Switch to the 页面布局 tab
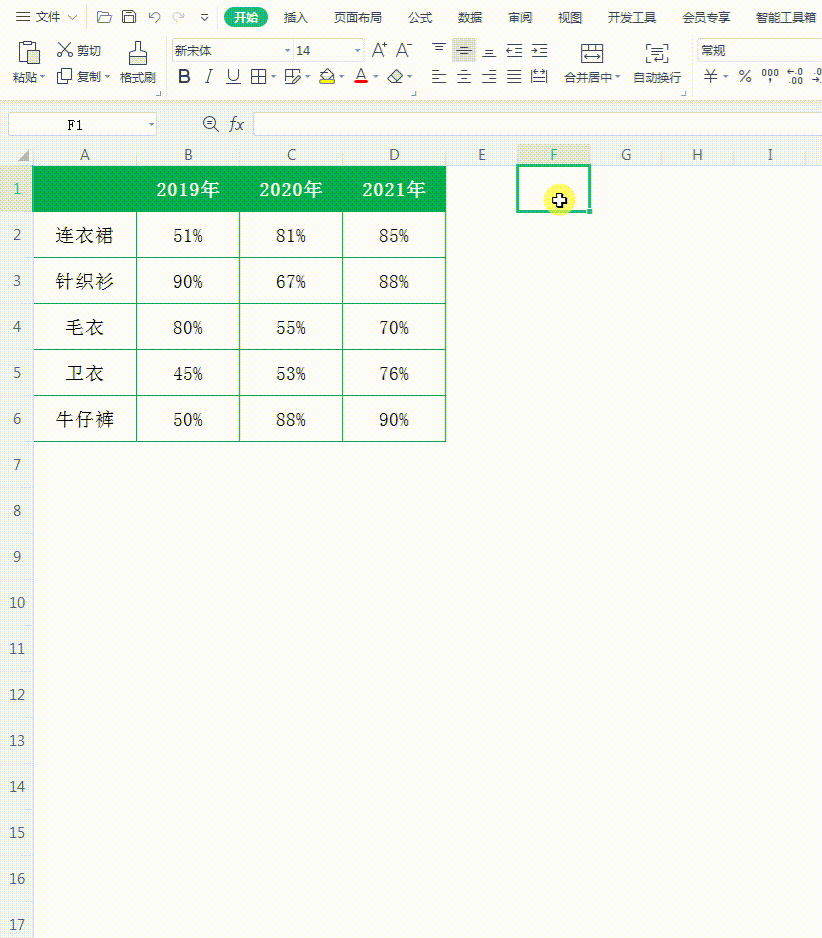The image size is (822, 938). tap(358, 17)
